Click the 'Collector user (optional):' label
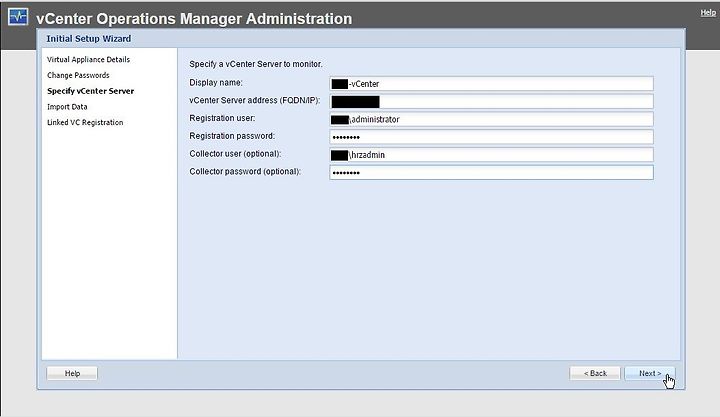 point(235,154)
